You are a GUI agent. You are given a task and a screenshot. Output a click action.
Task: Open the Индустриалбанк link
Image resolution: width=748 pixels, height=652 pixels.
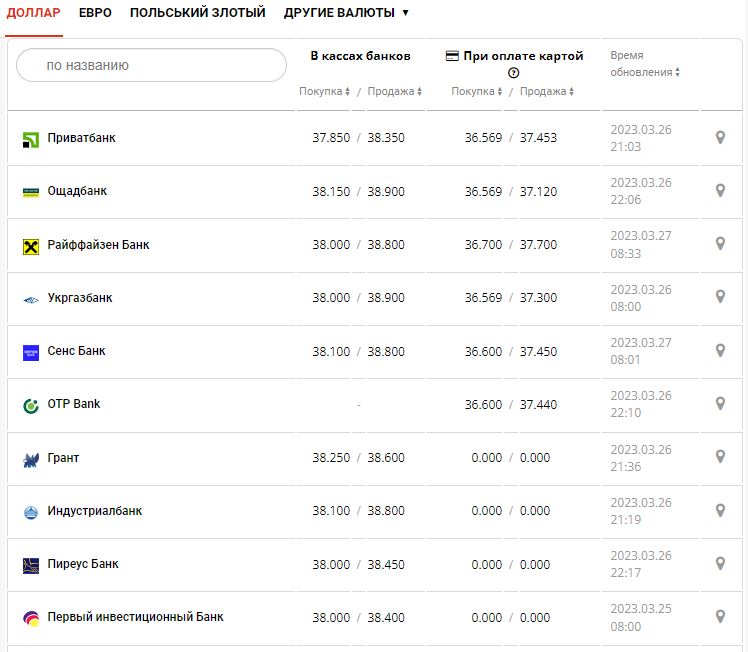pyautogui.click(x=95, y=511)
